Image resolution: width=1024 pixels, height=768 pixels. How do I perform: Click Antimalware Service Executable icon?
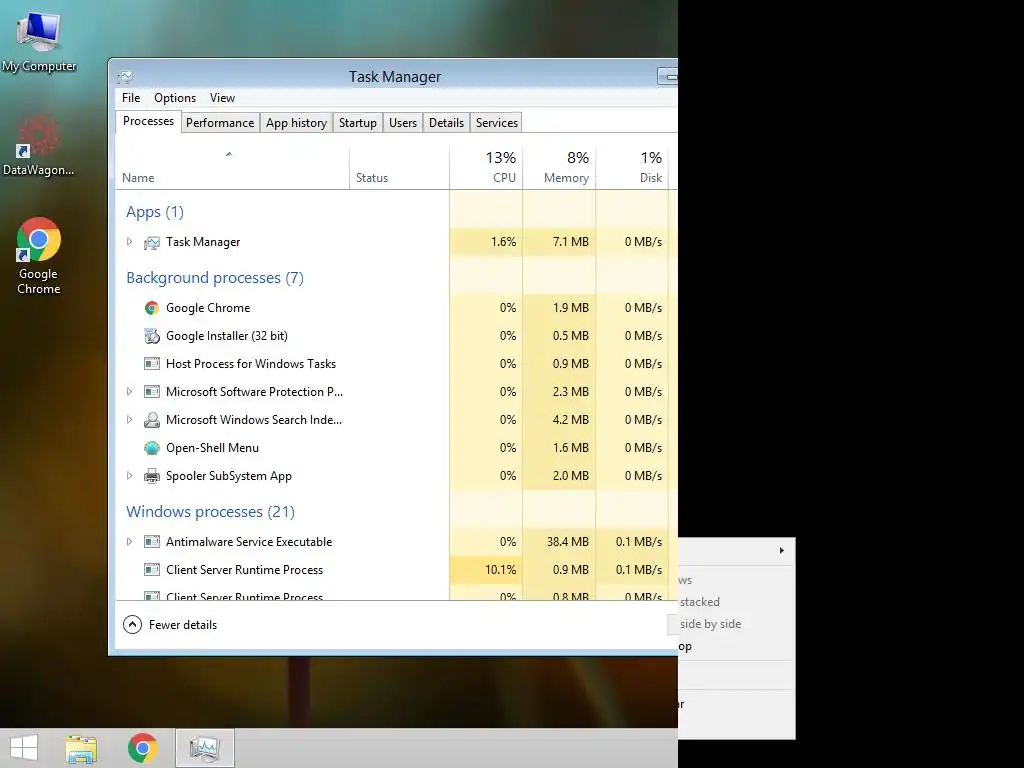point(152,542)
